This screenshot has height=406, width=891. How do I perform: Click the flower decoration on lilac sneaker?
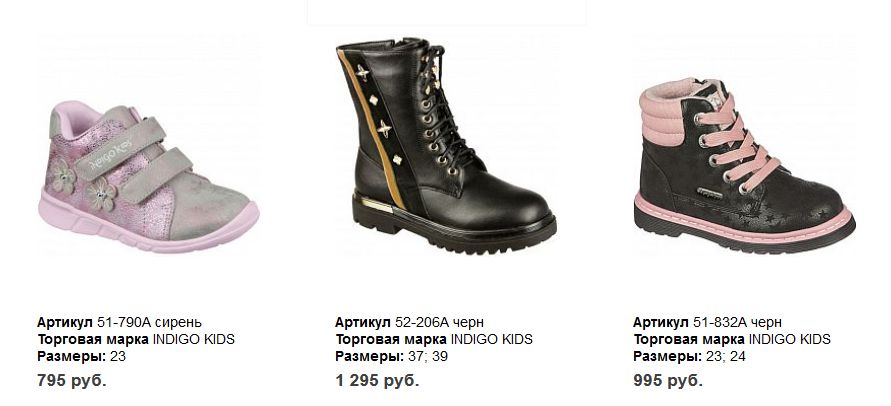[102, 195]
